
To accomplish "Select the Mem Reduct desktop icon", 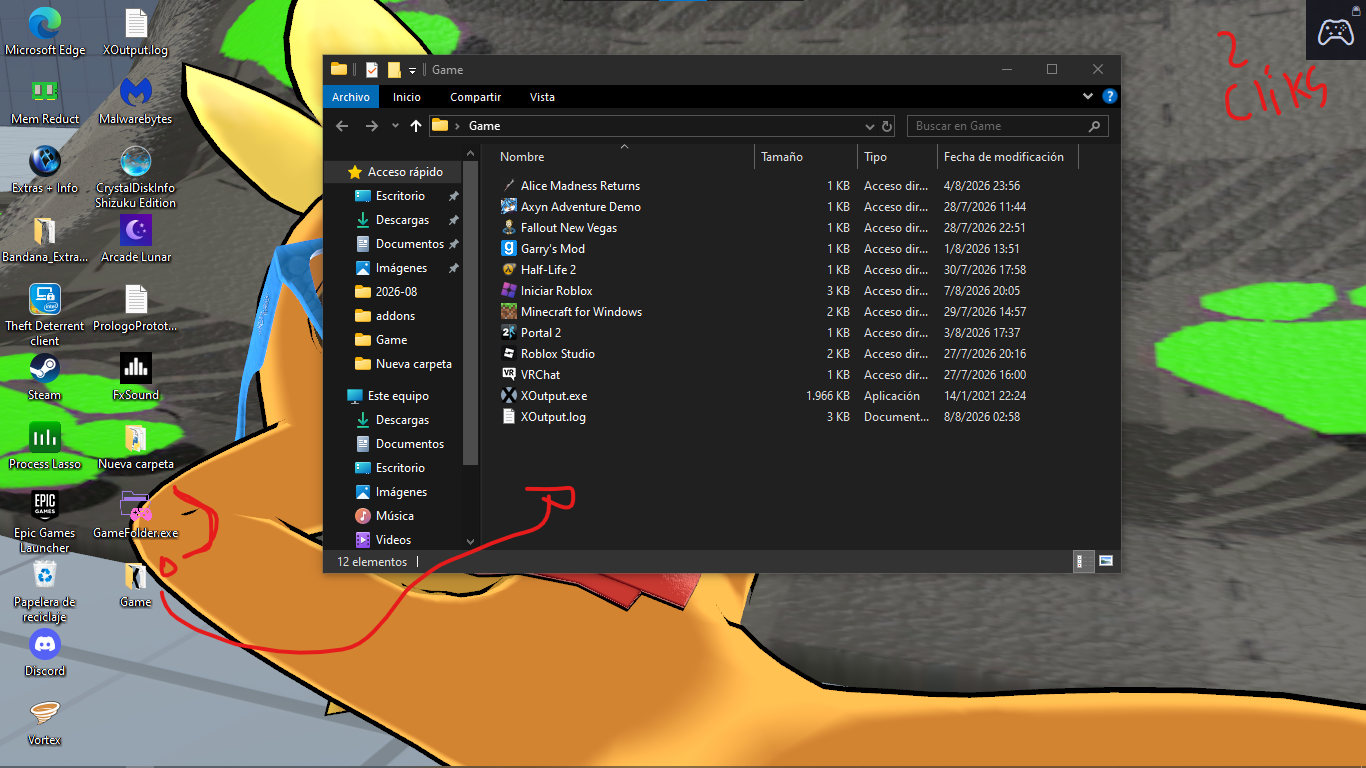I will click(x=45, y=101).
